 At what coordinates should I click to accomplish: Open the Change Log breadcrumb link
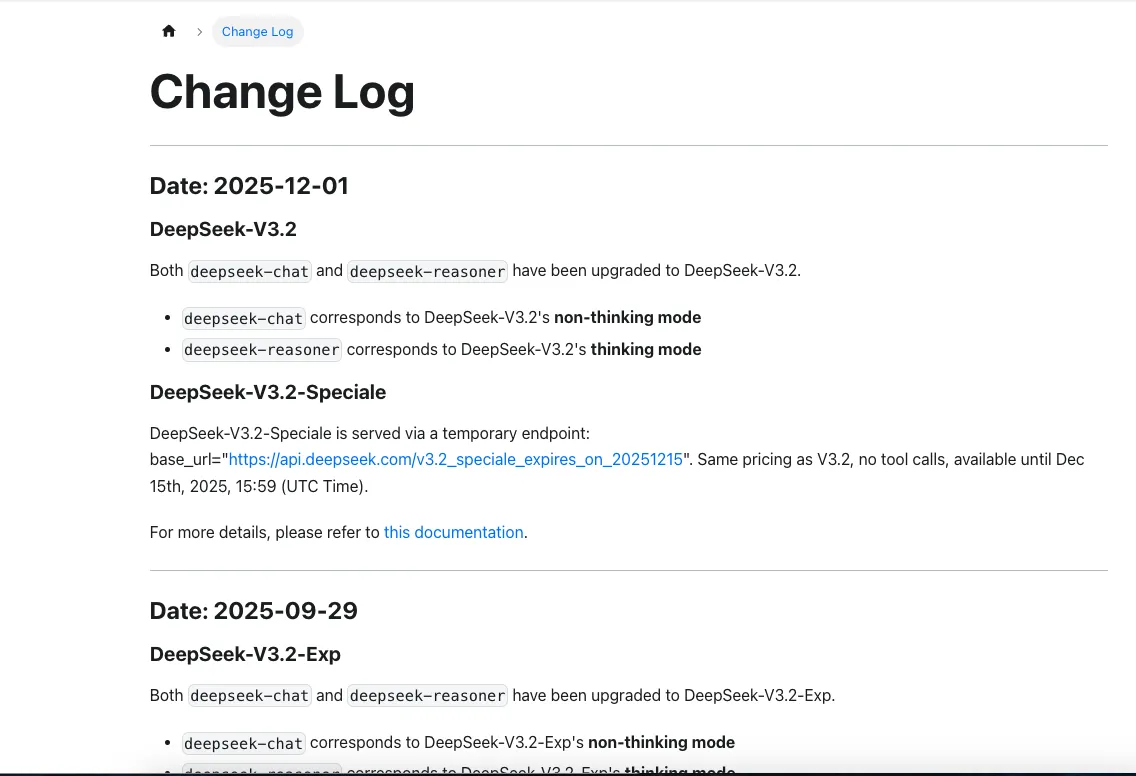[x=257, y=32]
